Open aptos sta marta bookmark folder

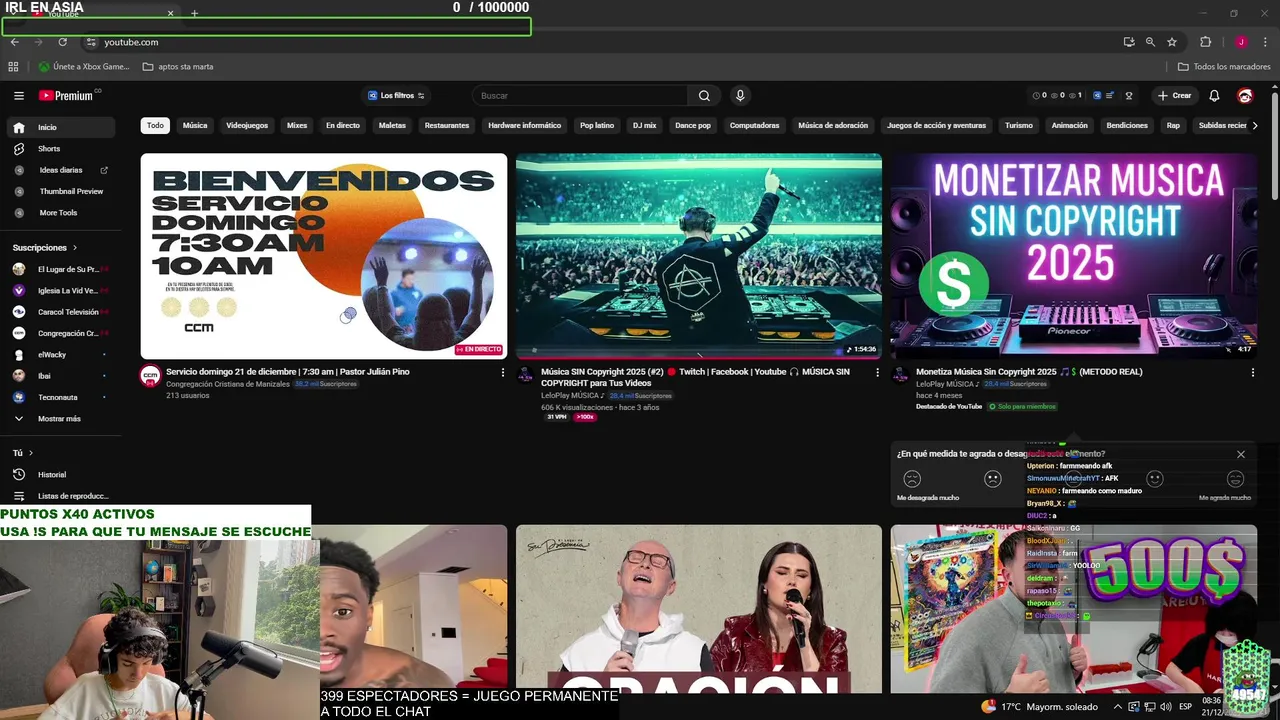pos(178,67)
